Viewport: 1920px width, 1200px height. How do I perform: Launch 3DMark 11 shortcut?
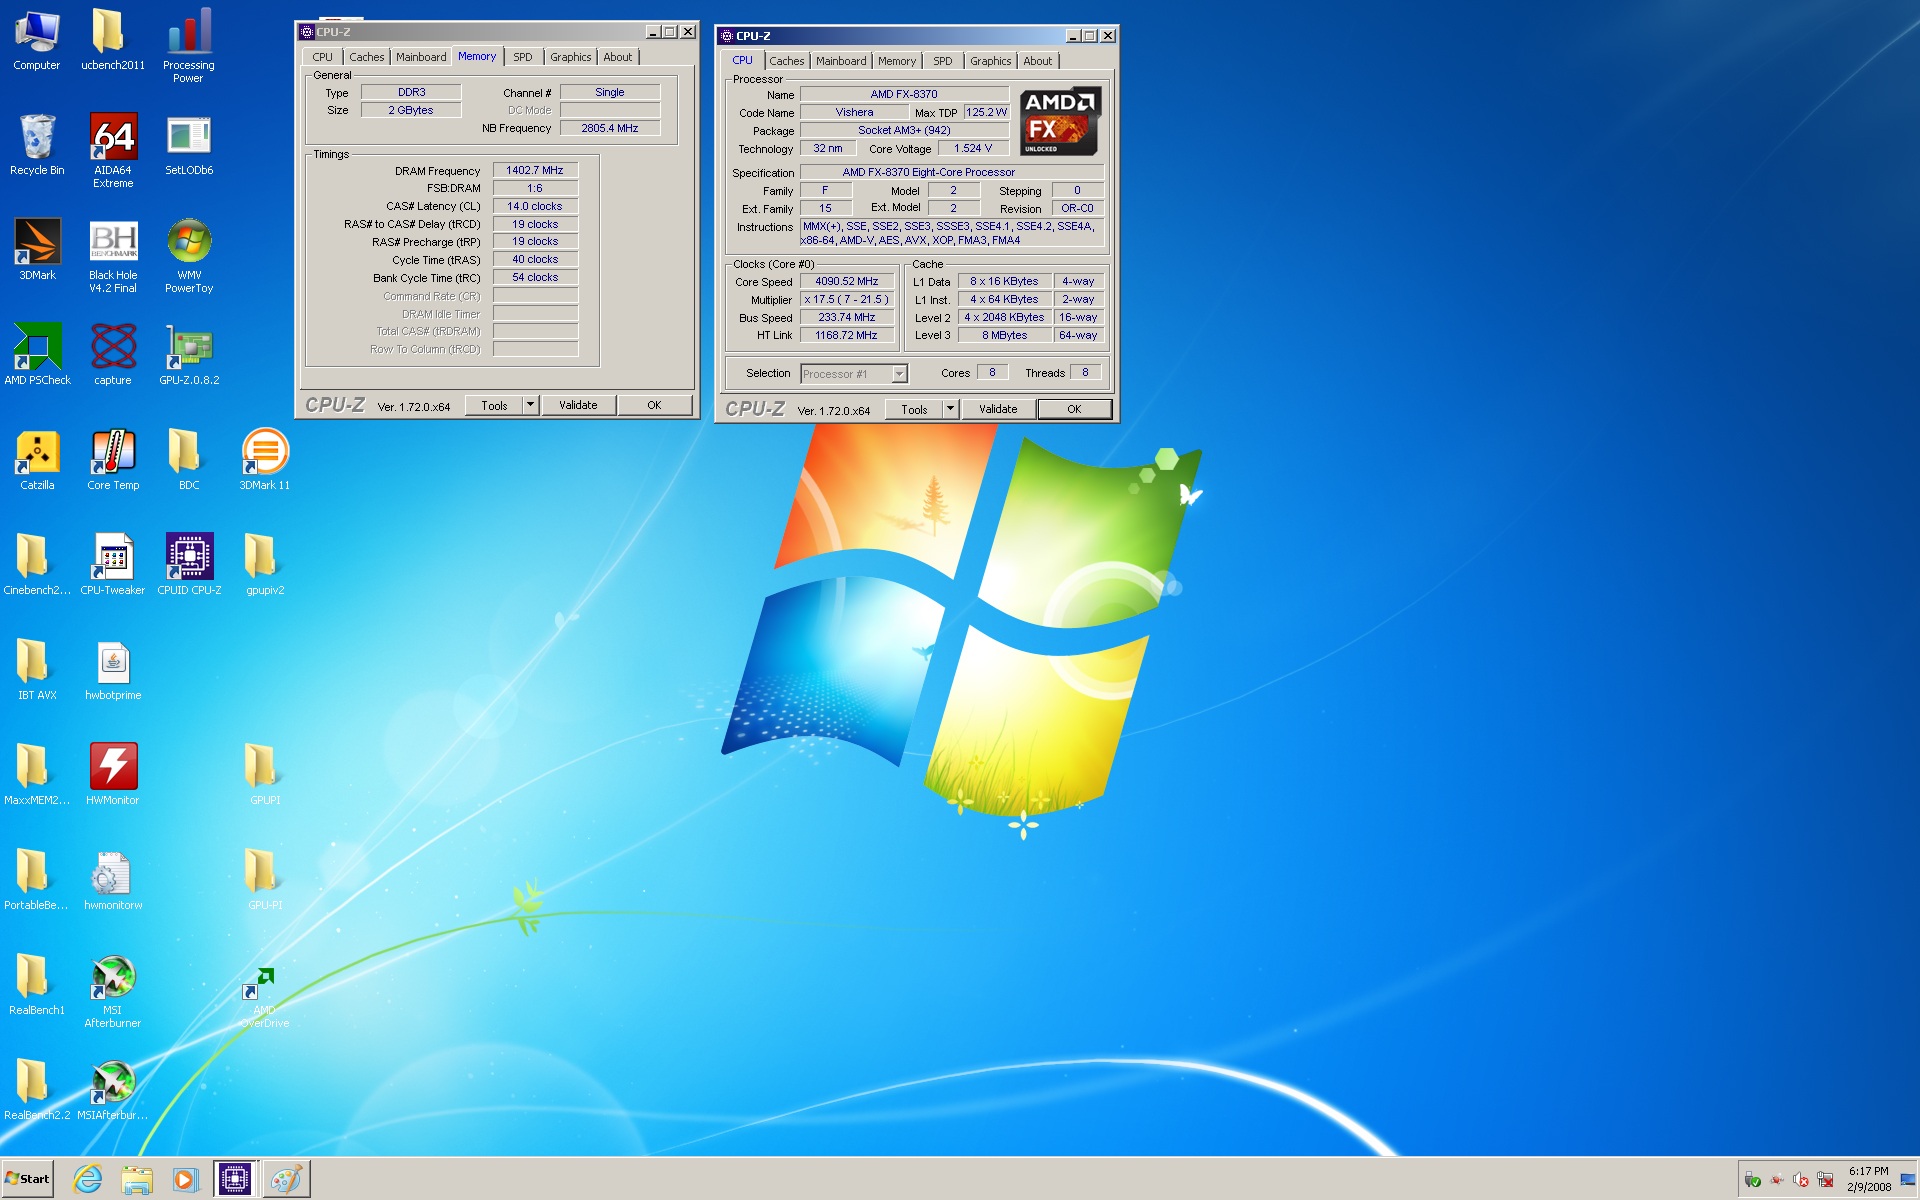(x=265, y=460)
